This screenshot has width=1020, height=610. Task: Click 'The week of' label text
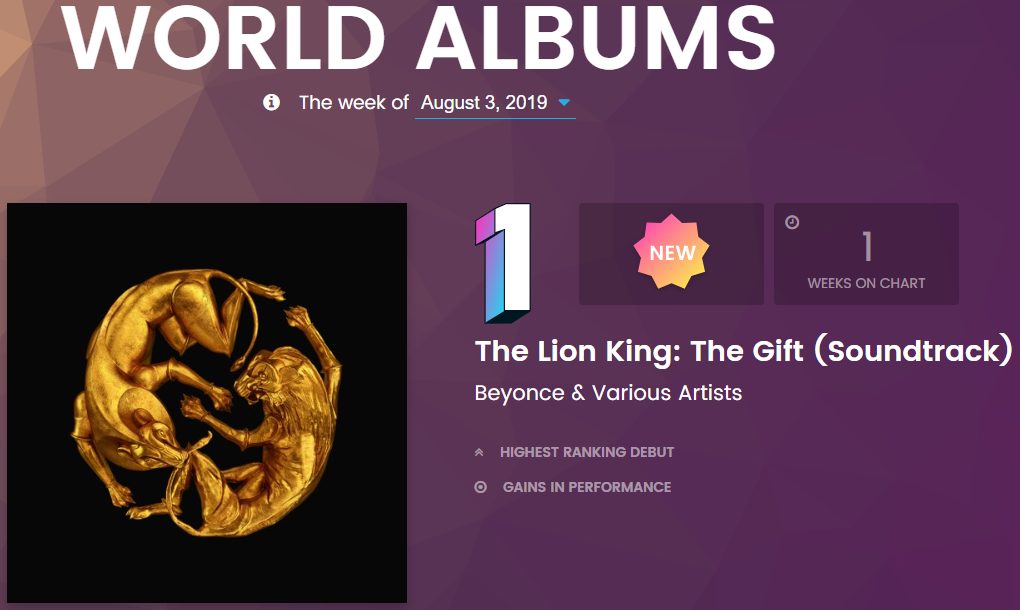353,103
